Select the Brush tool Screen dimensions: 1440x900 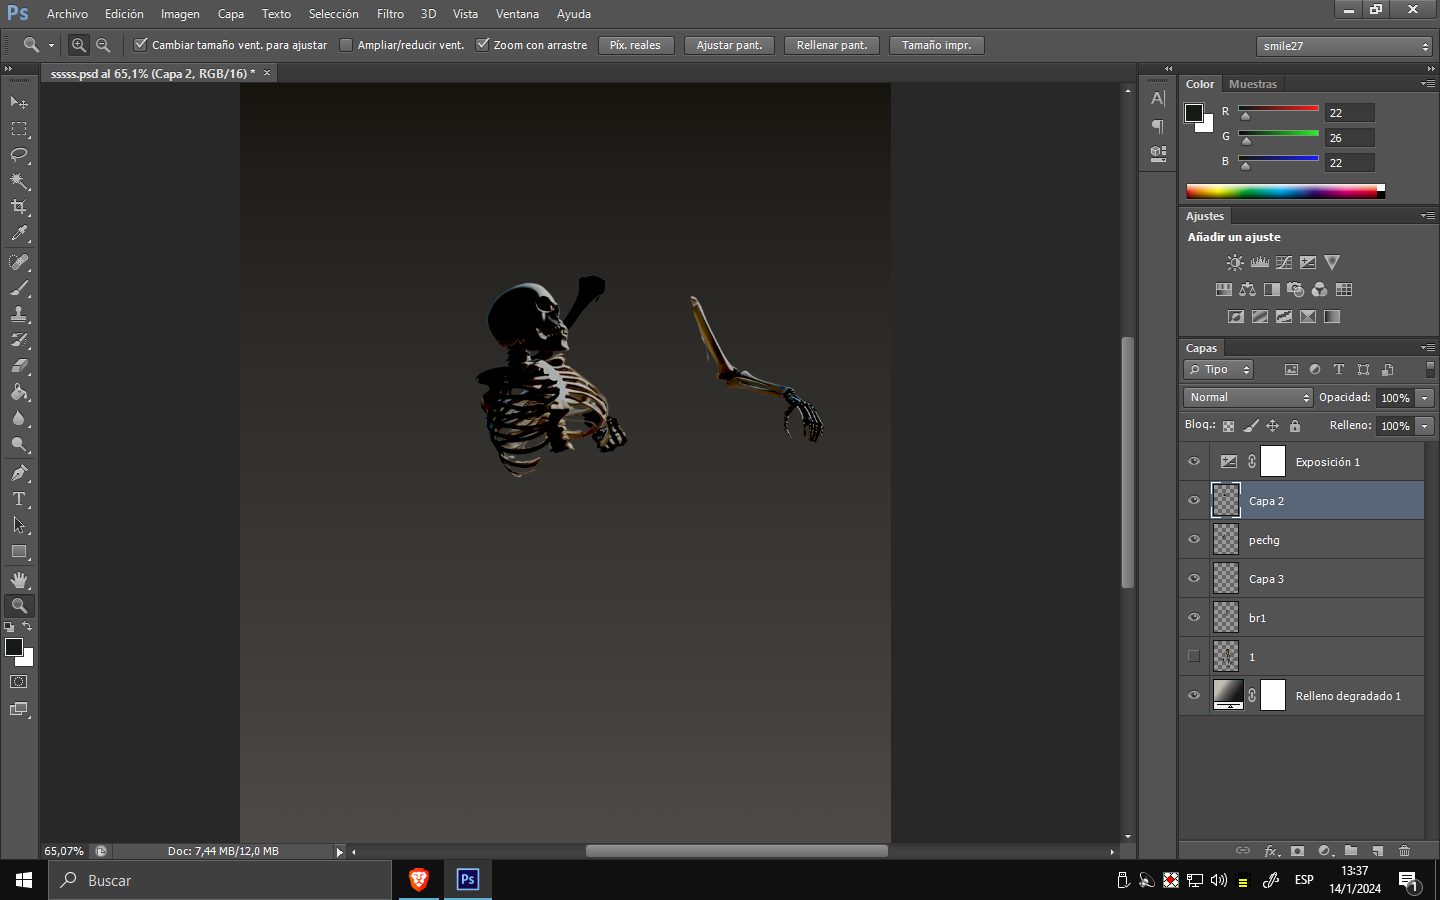point(19,288)
